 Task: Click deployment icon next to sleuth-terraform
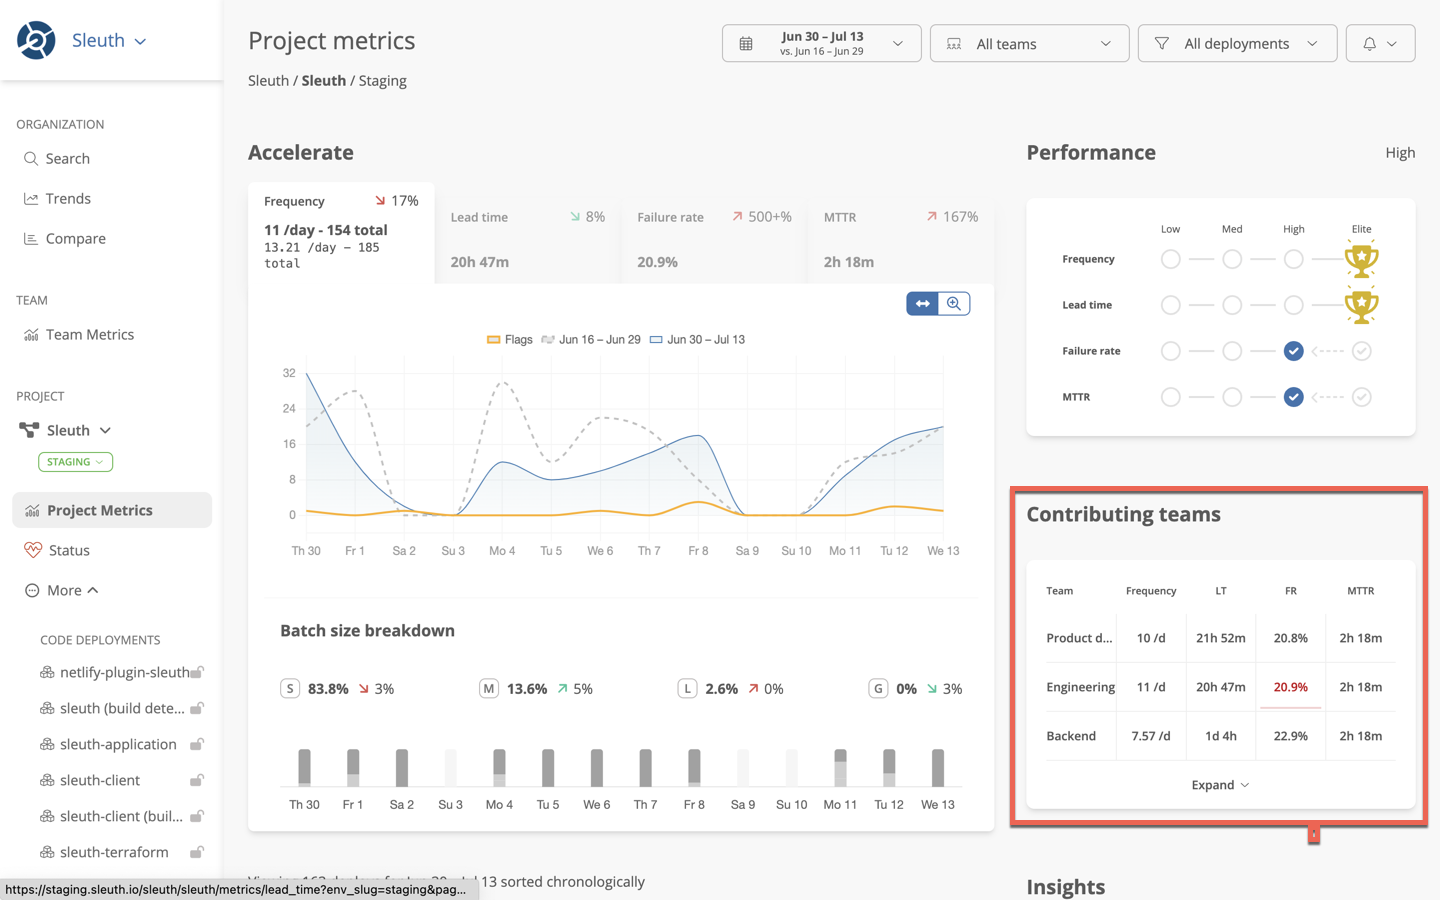pos(47,852)
